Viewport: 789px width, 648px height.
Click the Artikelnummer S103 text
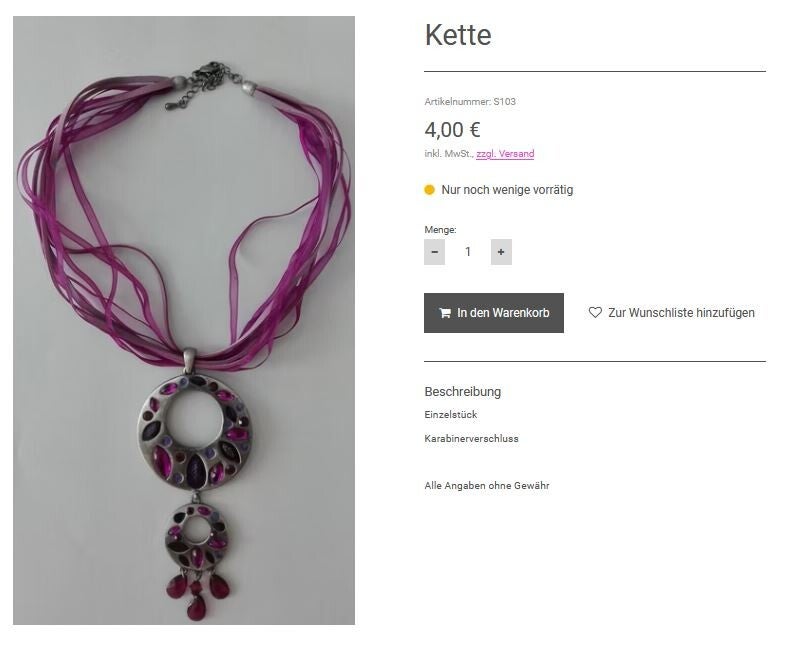pyautogui.click(x=470, y=102)
